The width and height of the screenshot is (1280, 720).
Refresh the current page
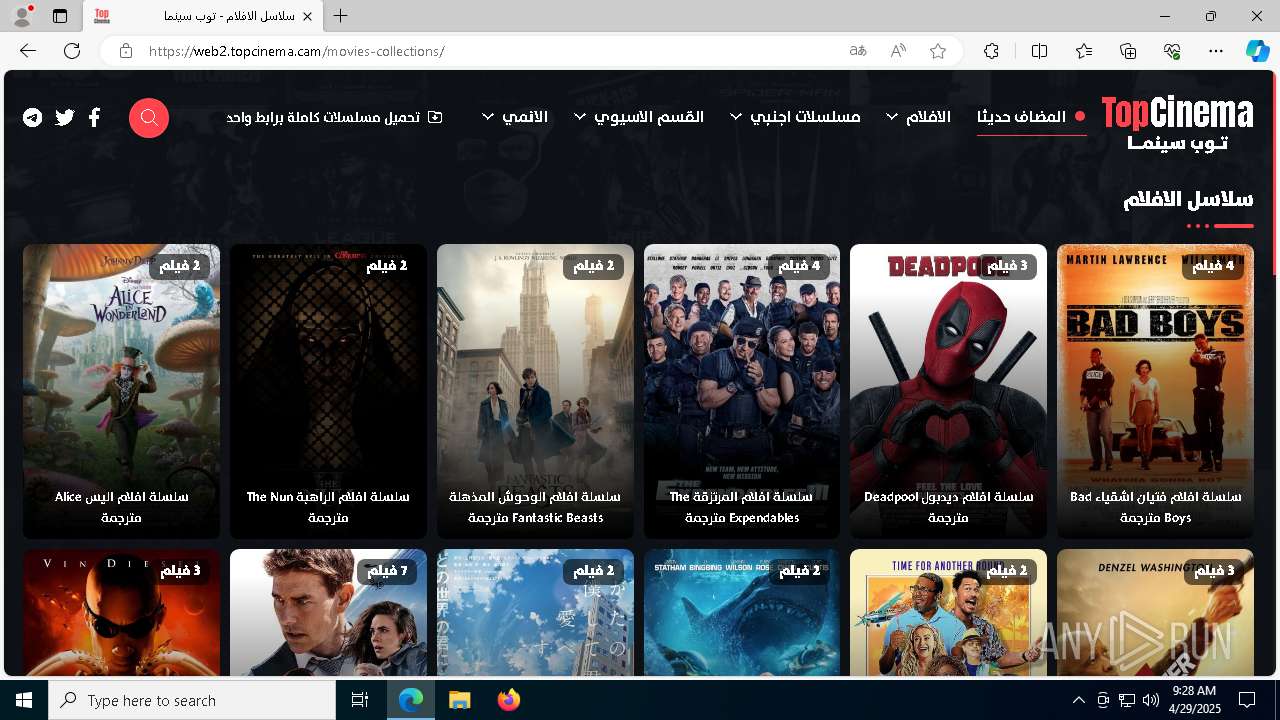point(72,51)
